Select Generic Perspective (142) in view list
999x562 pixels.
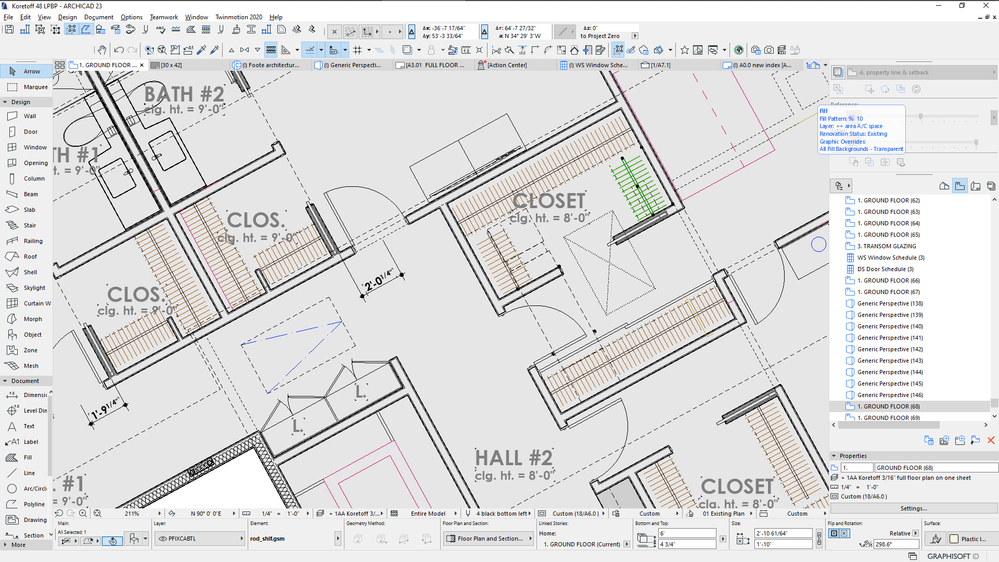890,349
